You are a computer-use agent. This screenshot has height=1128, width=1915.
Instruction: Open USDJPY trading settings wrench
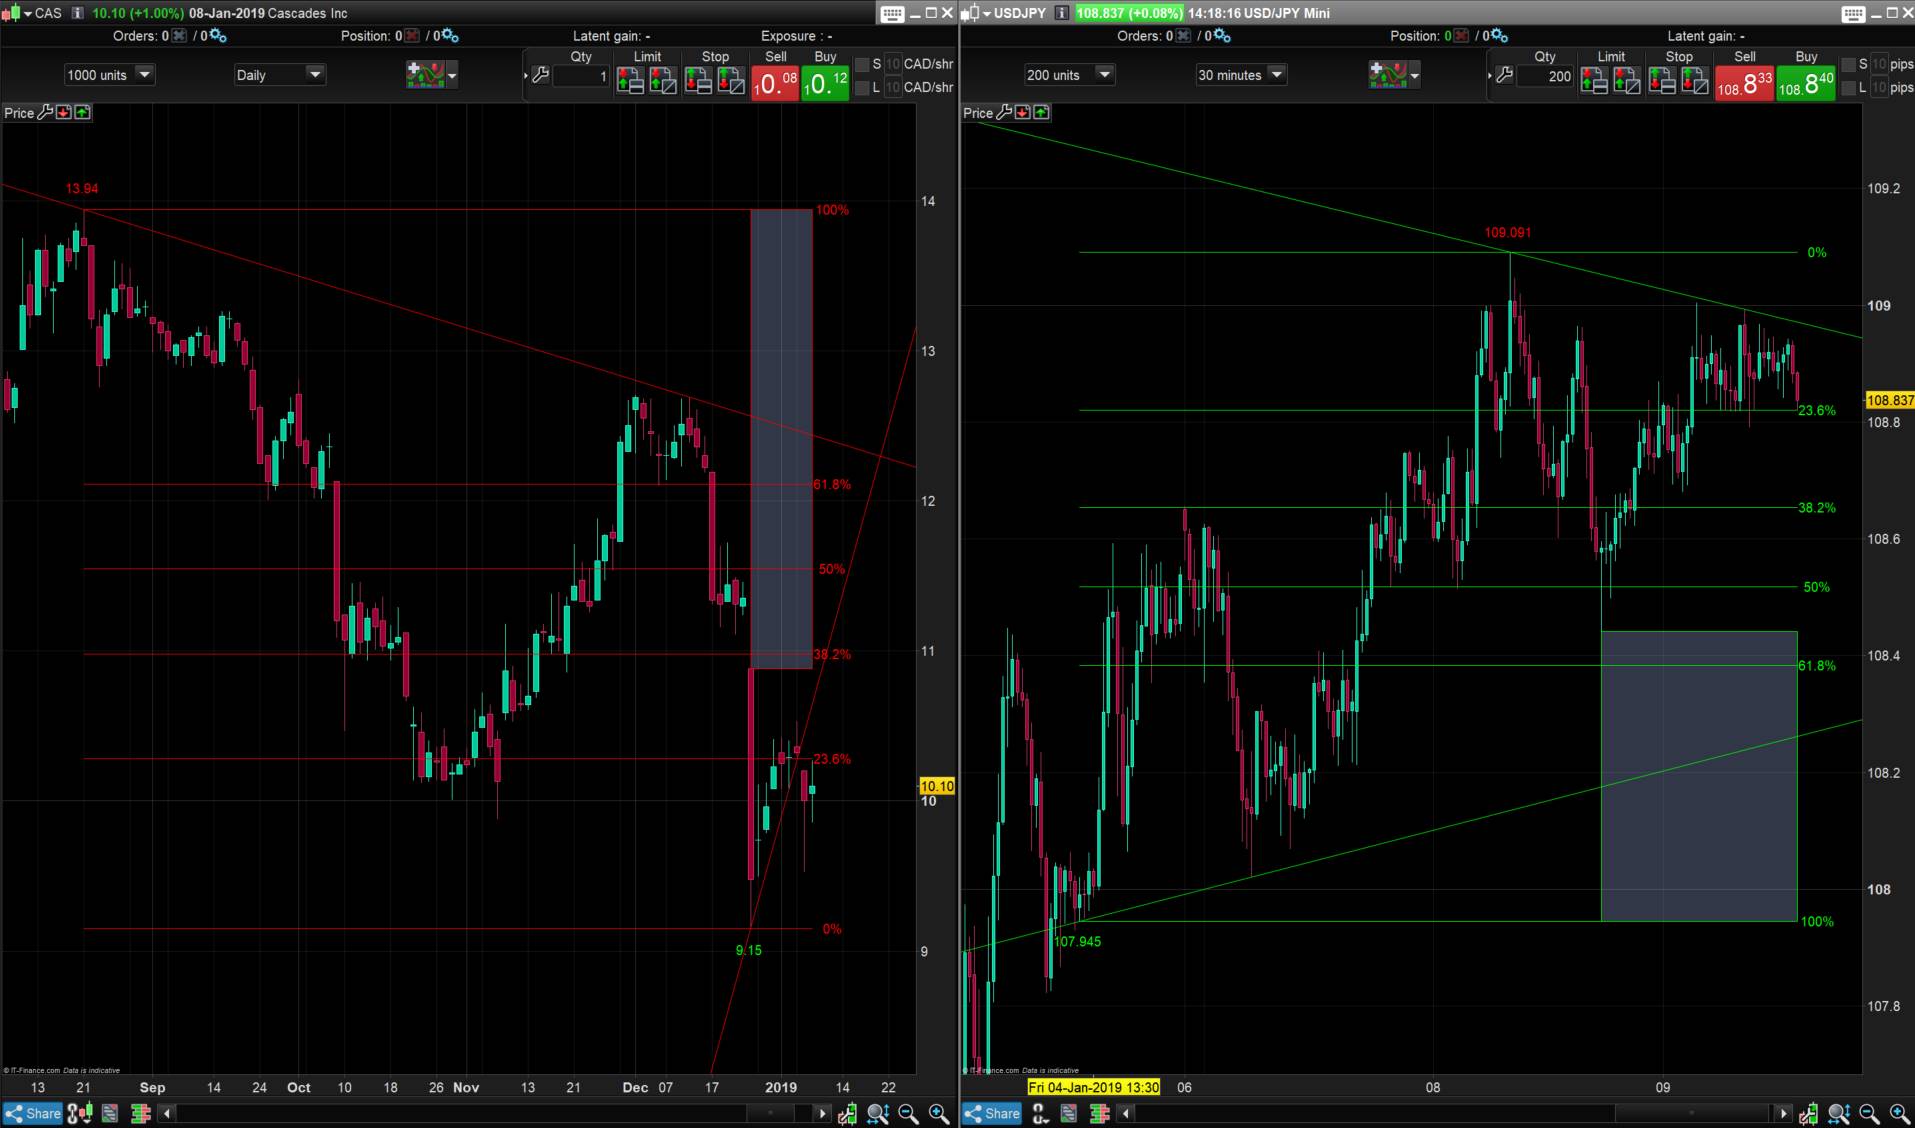1504,75
